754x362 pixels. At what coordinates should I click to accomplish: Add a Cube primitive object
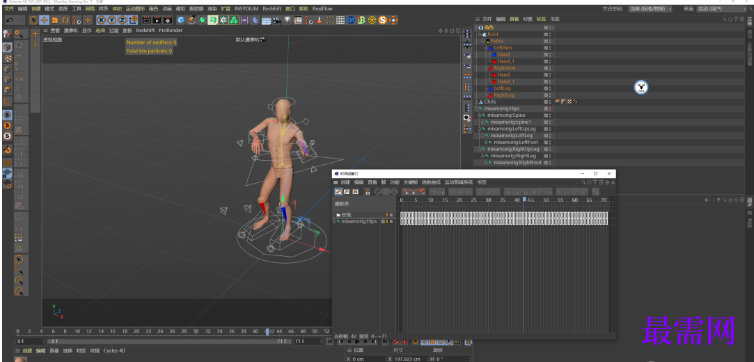(181, 20)
